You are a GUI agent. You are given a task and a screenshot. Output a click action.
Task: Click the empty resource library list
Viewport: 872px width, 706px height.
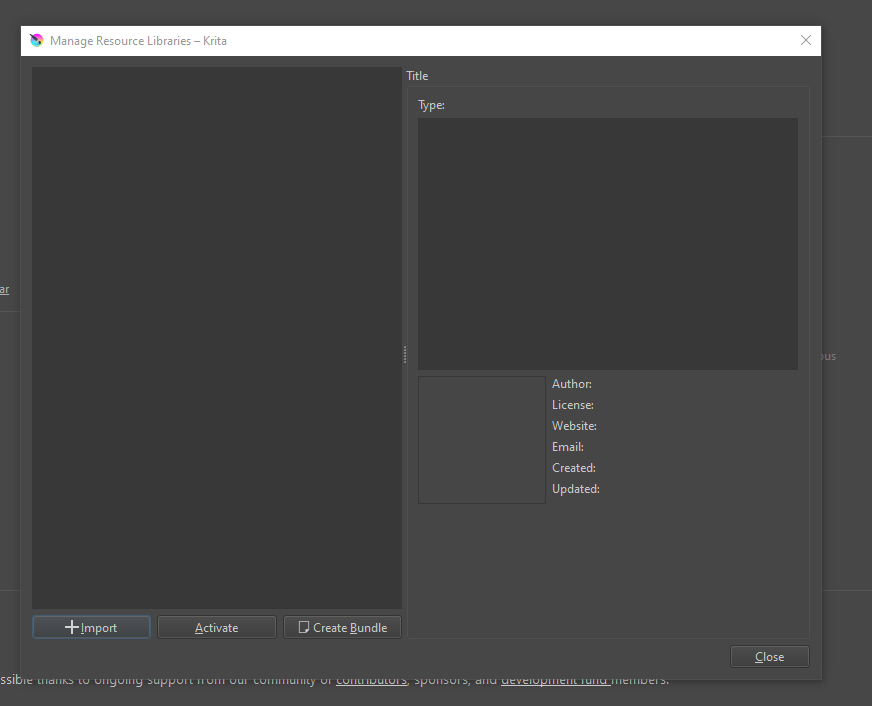[x=217, y=338]
